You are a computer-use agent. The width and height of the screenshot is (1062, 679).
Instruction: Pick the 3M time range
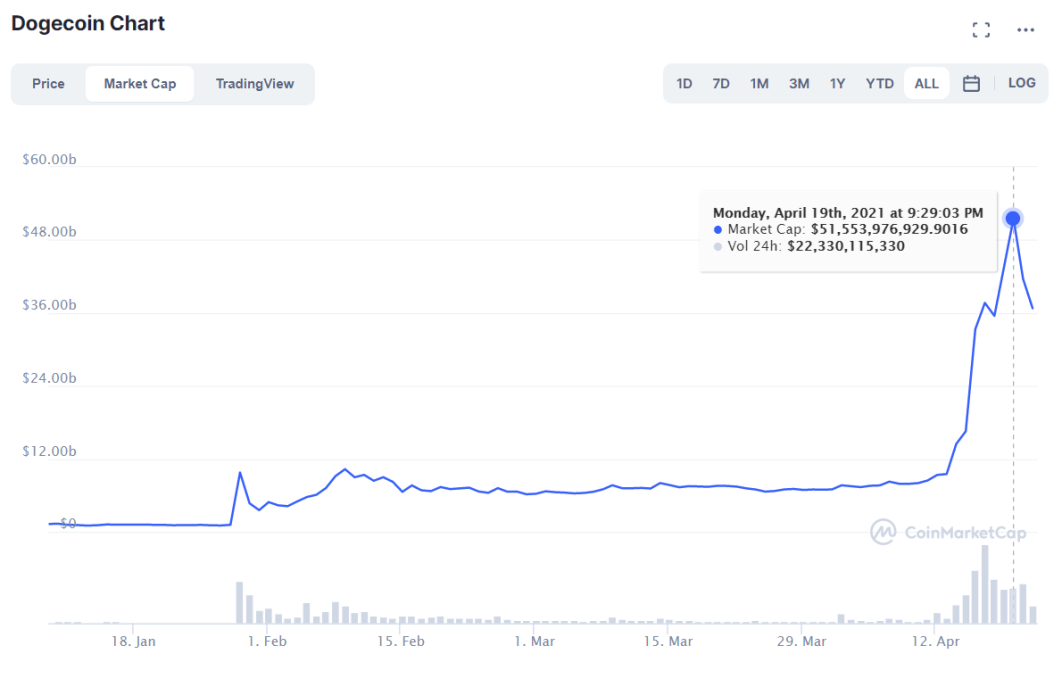[799, 84]
